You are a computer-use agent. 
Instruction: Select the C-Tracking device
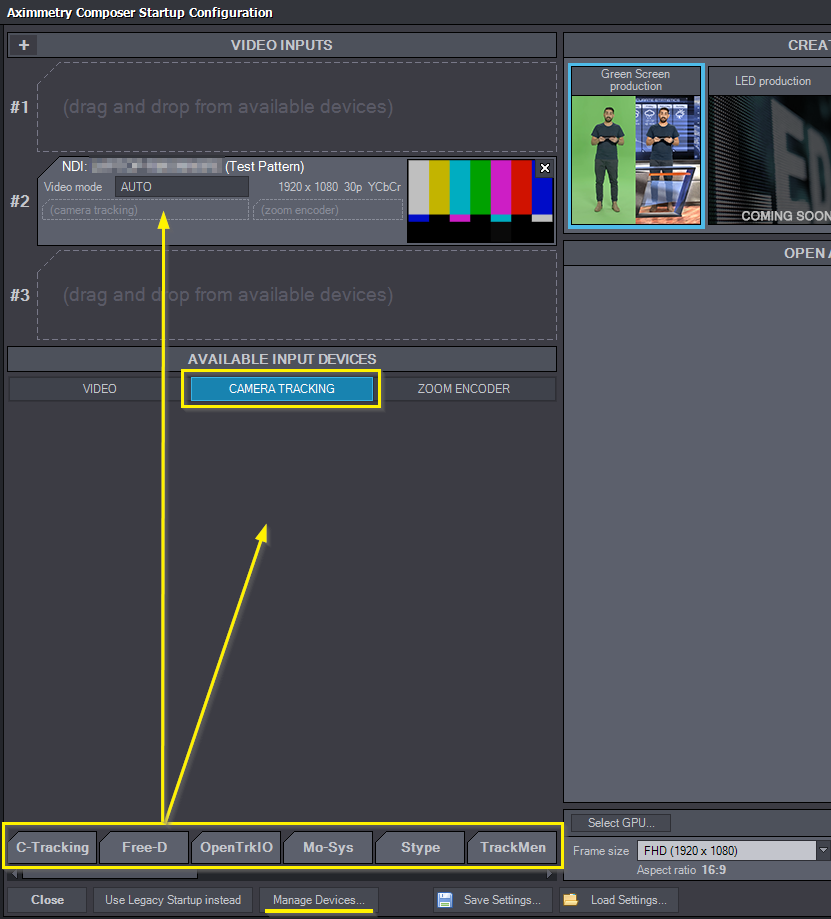(x=52, y=848)
